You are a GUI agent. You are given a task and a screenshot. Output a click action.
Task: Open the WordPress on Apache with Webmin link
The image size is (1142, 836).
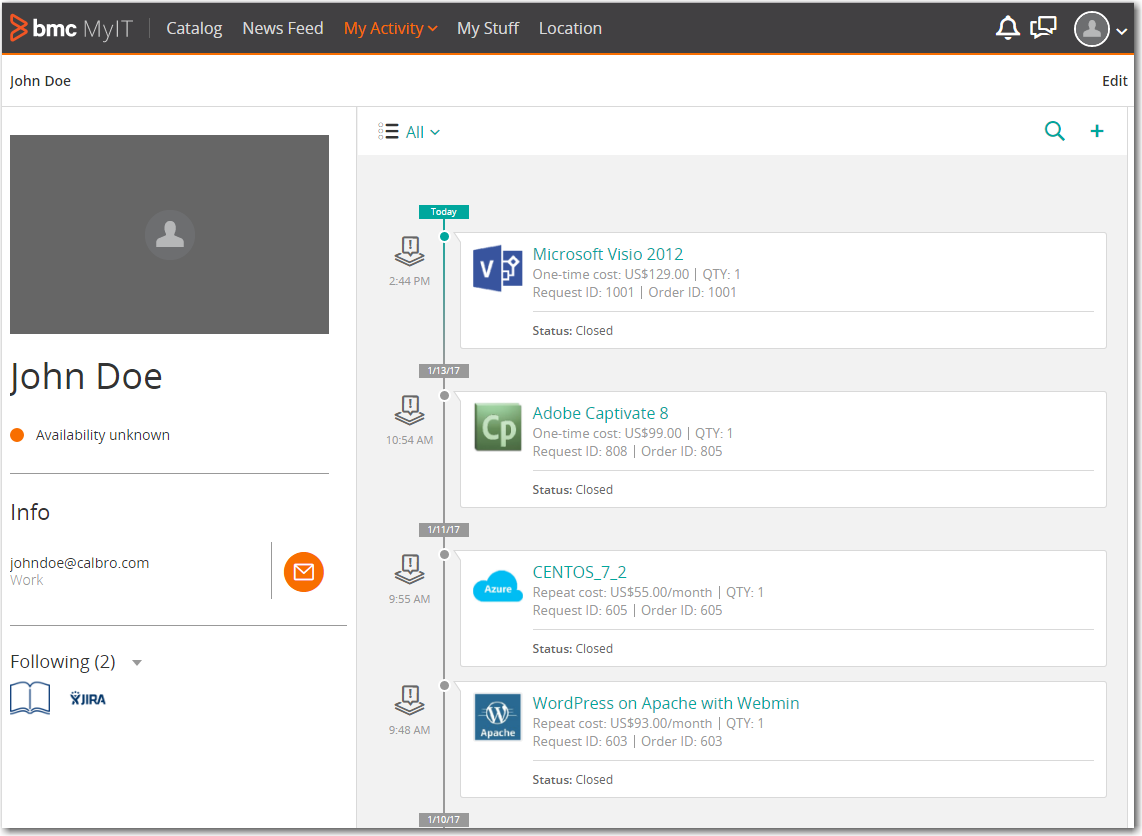click(x=665, y=703)
